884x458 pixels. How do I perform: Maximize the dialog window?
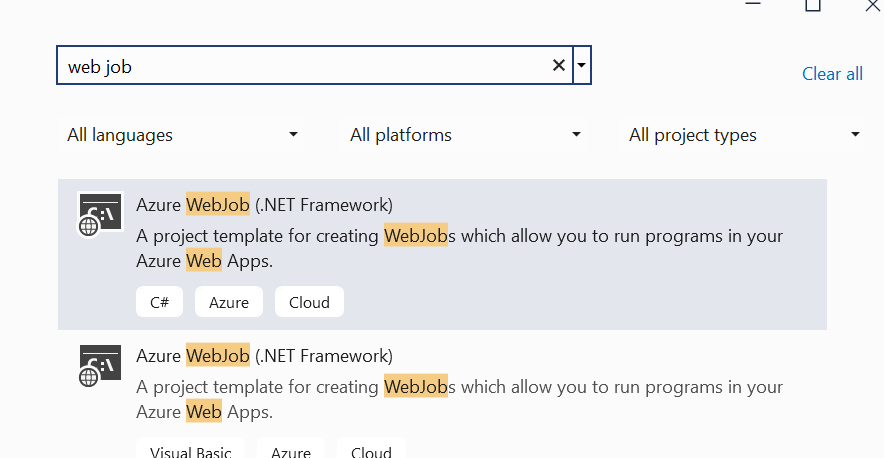pyautogui.click(x=812, y=5)
